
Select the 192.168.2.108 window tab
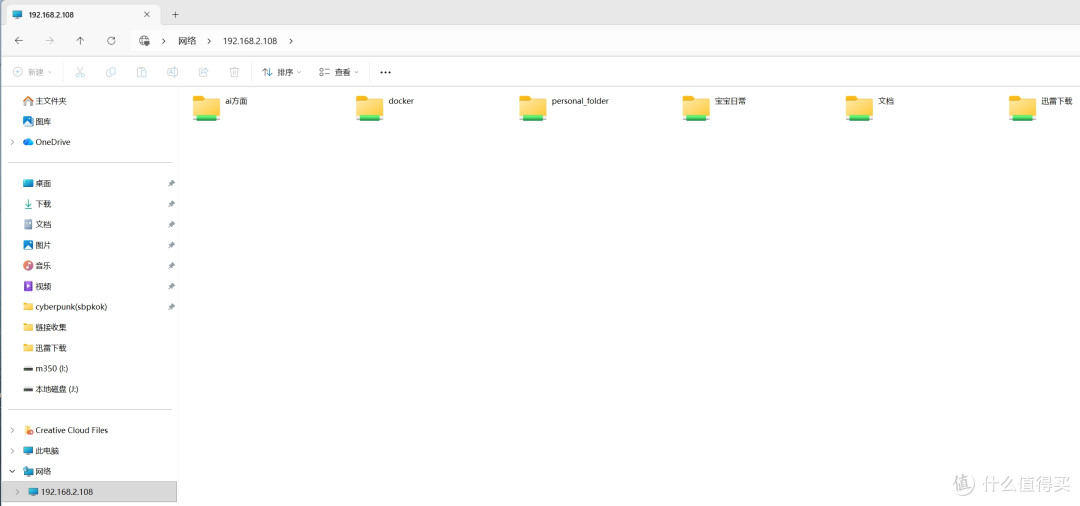tap(81, 14)
